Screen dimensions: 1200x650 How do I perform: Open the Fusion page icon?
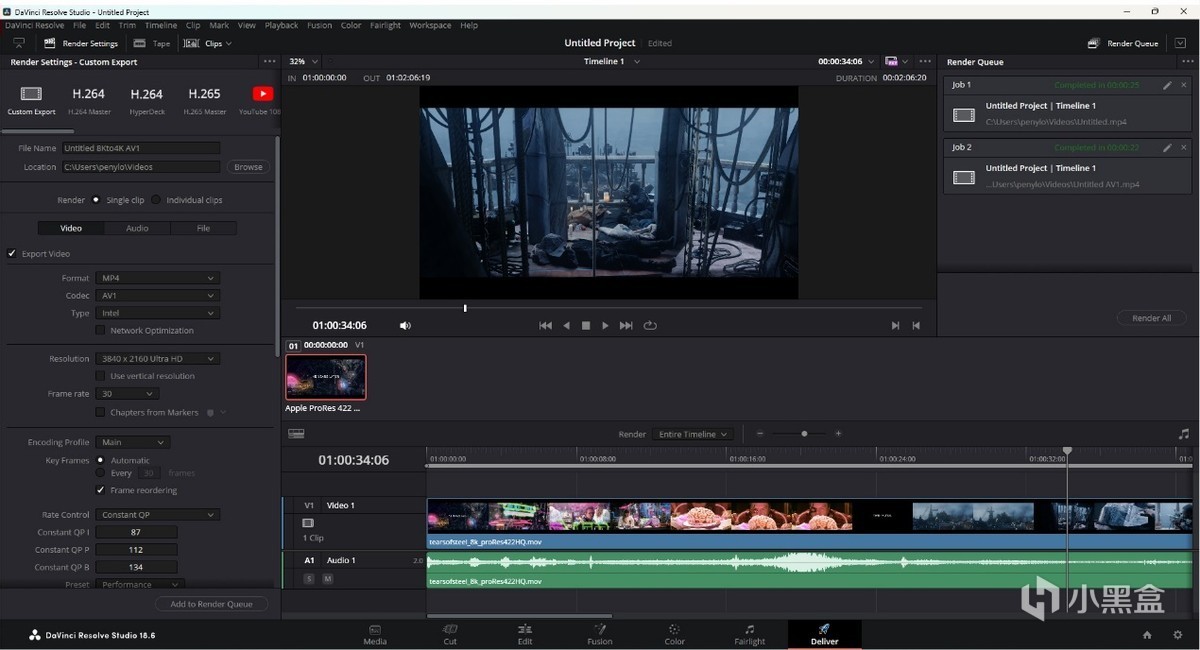pos(599,630)
